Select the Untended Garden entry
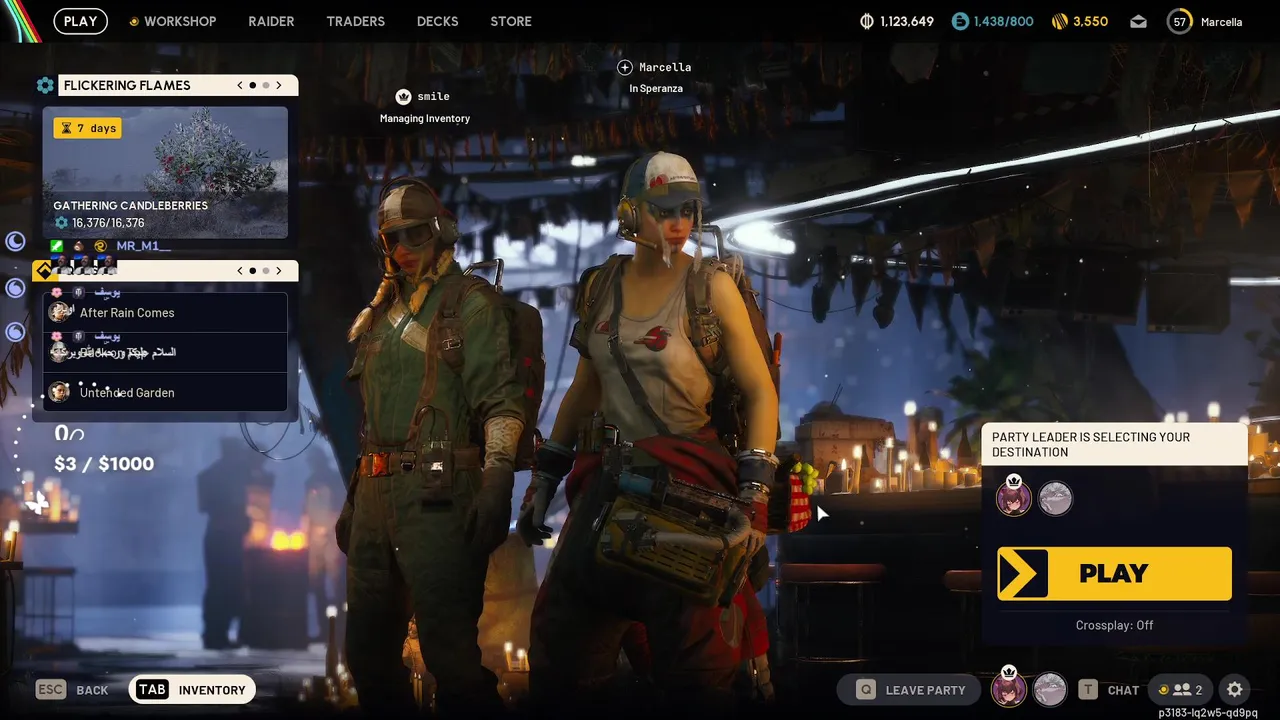This screenshot has width=1280, height=720. (x=165, y=392)
